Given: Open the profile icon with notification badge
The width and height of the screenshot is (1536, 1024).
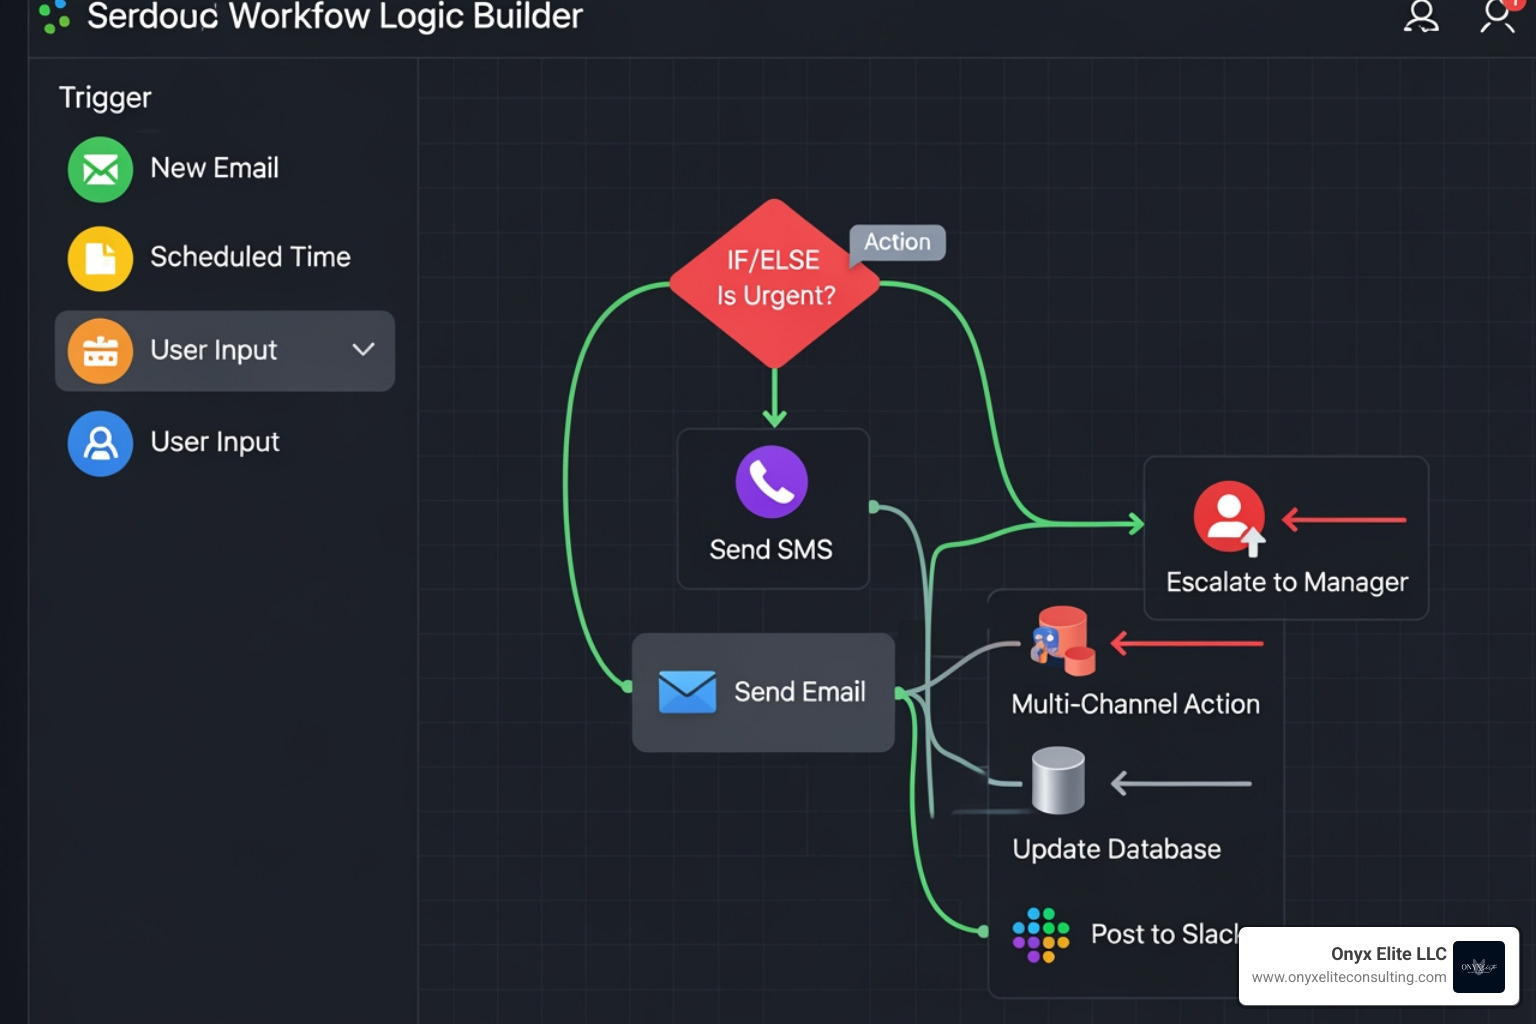Looking at the screenshot, I should (x=1498, y=16).
